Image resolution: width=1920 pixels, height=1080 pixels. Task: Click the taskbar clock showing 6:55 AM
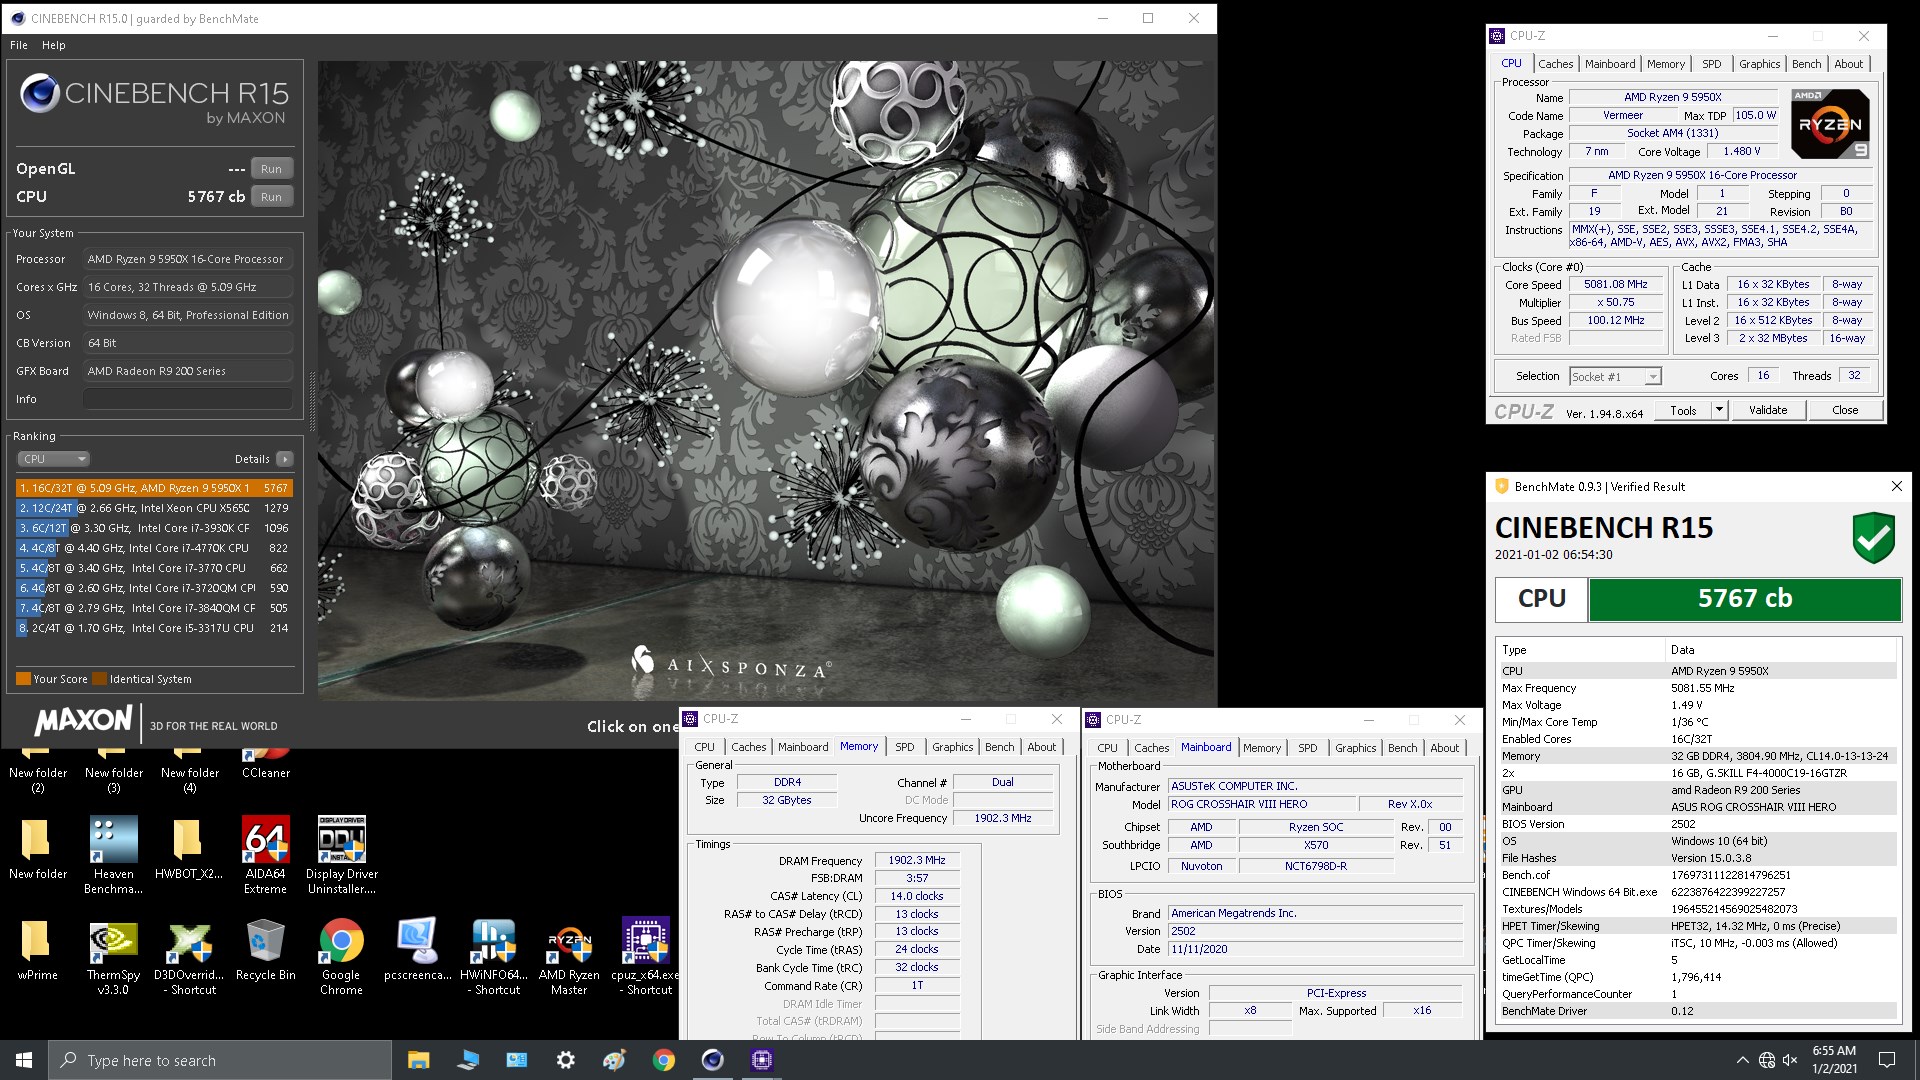pos(1834,1060)
